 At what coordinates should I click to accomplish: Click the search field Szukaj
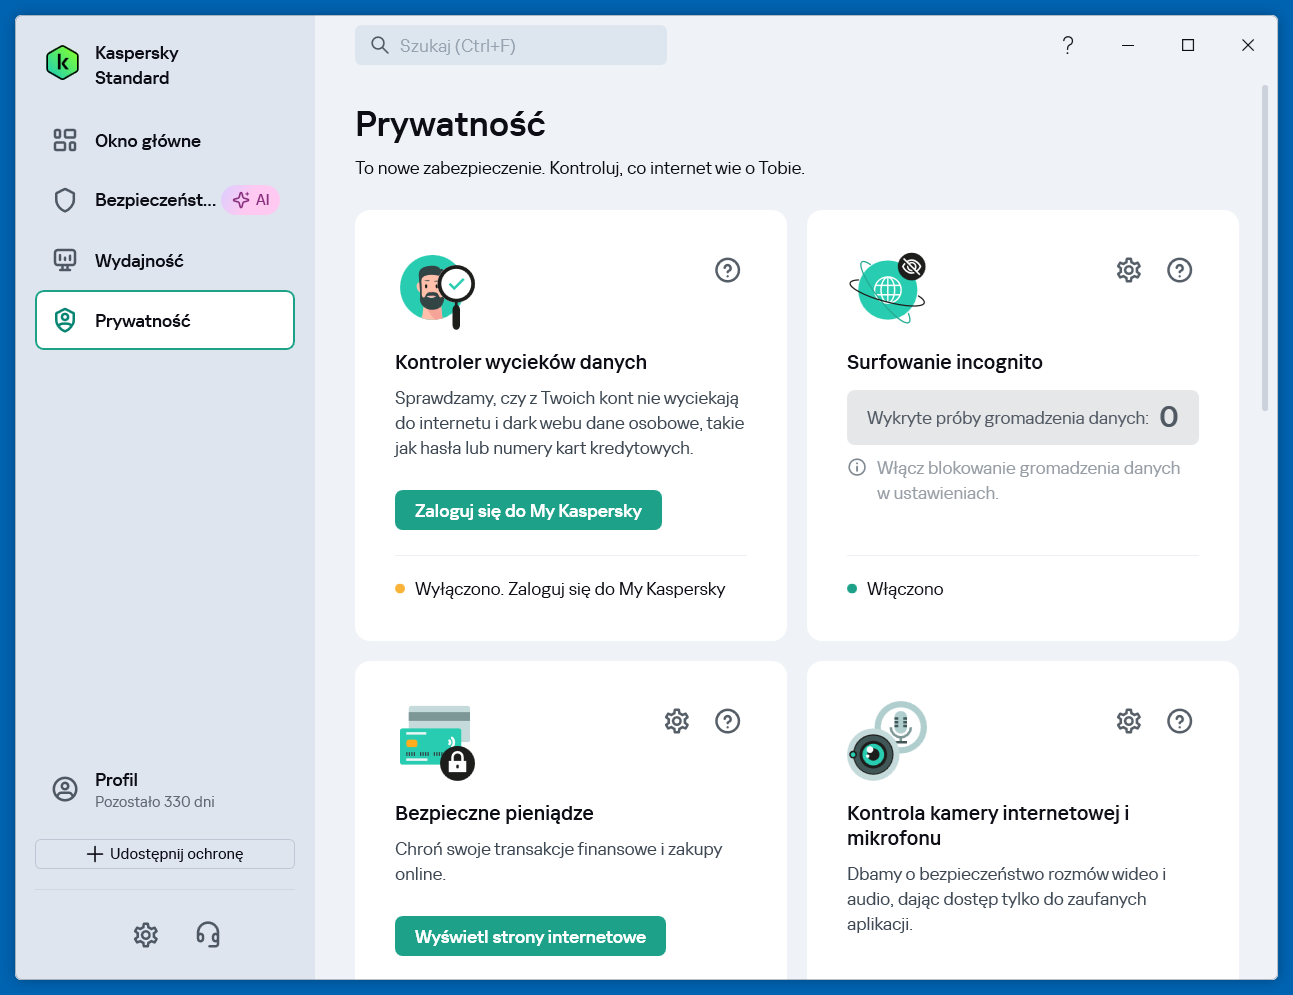(511, 45)
